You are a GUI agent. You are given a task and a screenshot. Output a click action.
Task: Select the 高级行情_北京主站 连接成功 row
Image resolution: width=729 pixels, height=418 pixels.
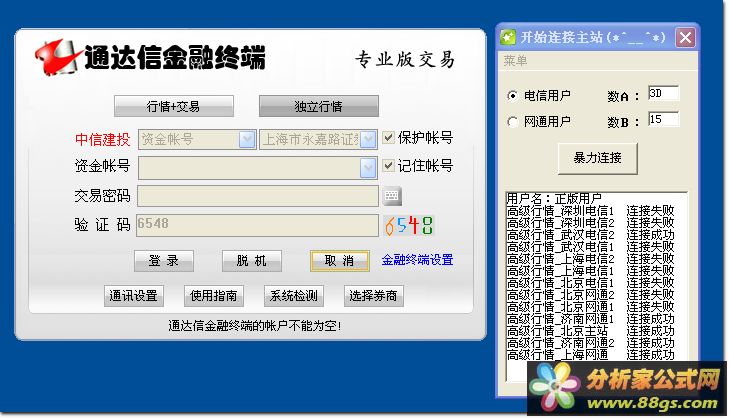point(590,331)
